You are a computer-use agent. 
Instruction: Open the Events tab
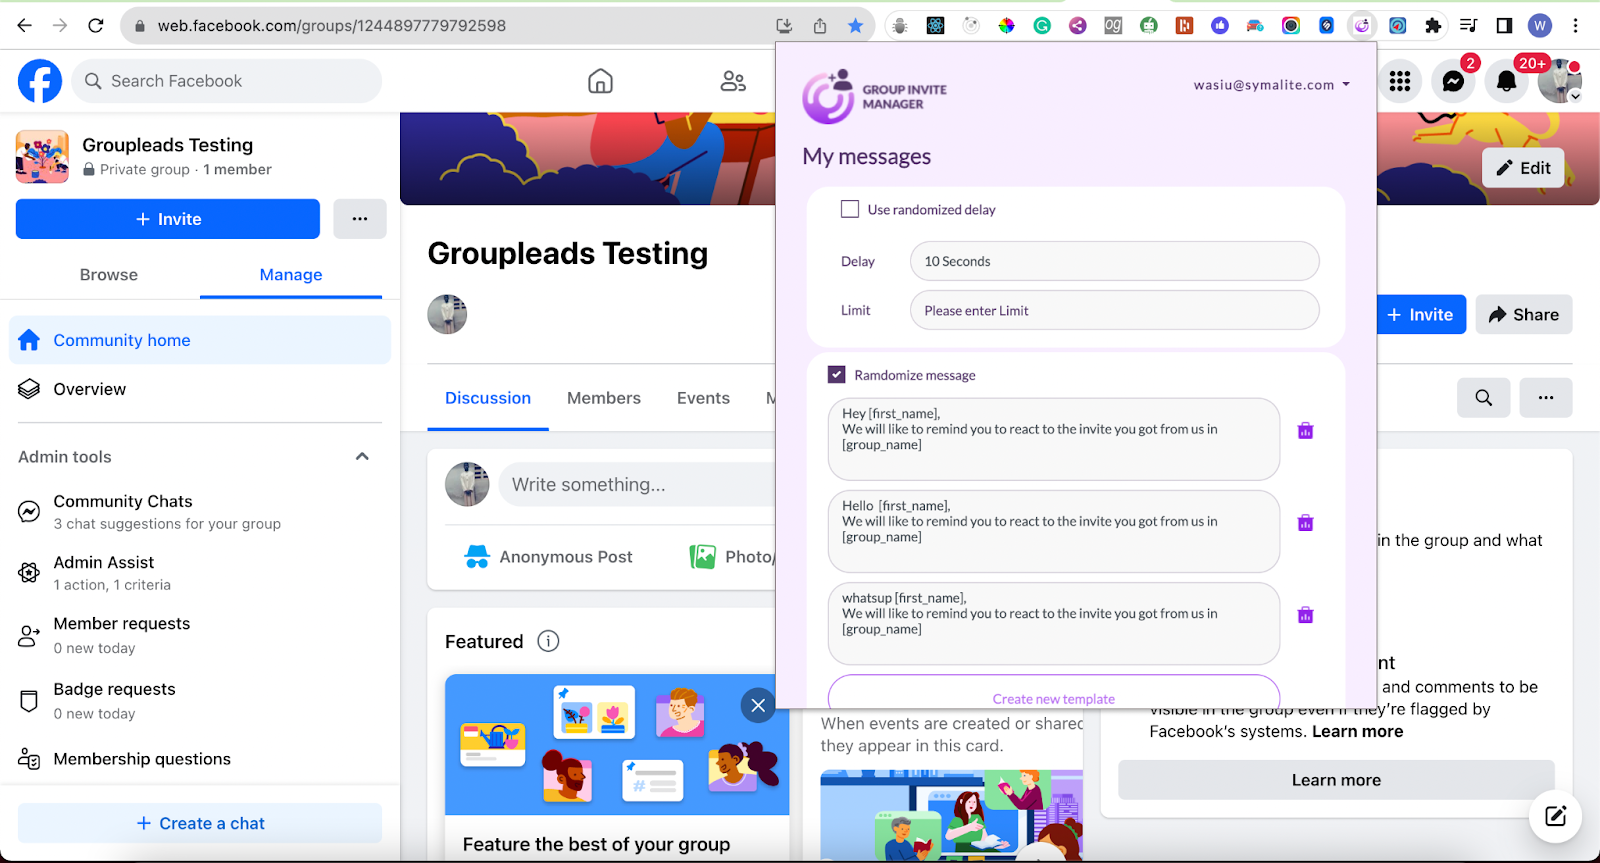[x=703, y=398]
